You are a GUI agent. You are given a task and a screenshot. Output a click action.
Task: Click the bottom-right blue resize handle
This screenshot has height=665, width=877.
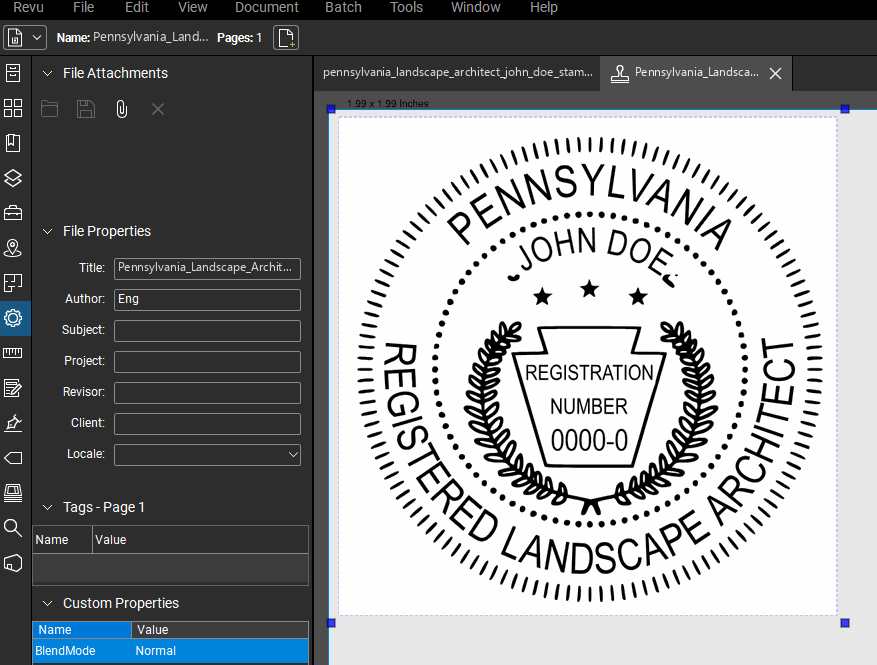tap(845, 622)
